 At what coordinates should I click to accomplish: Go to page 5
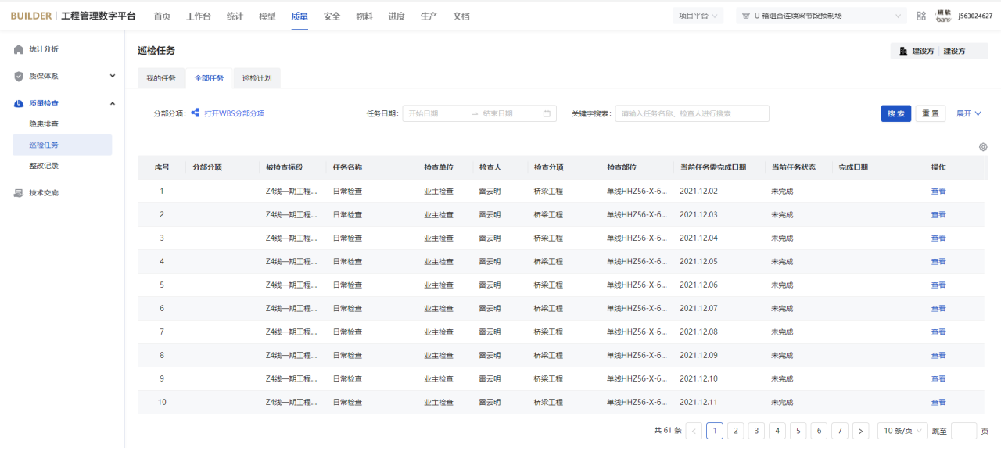799,431
